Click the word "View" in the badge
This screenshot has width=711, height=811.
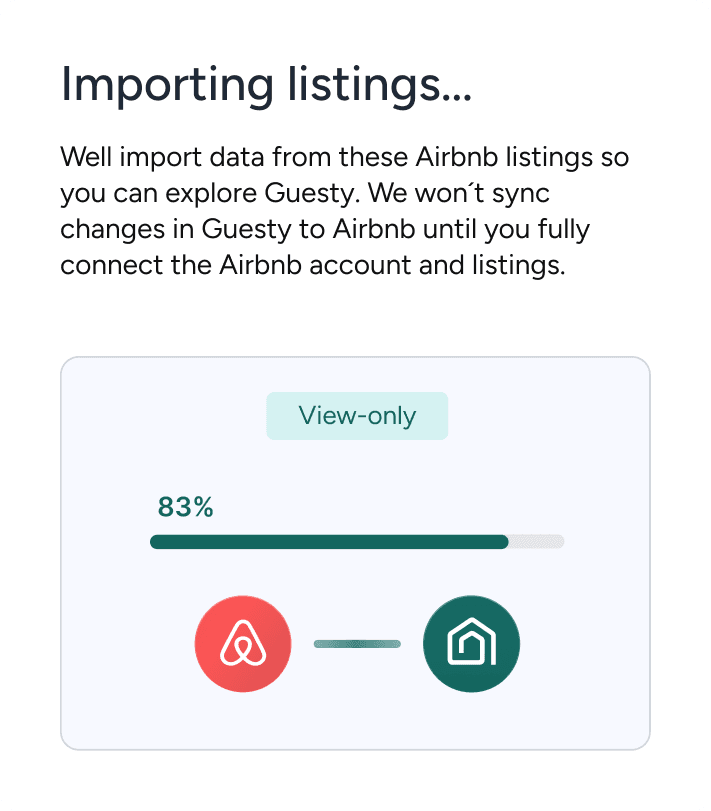tap(323, 416)
